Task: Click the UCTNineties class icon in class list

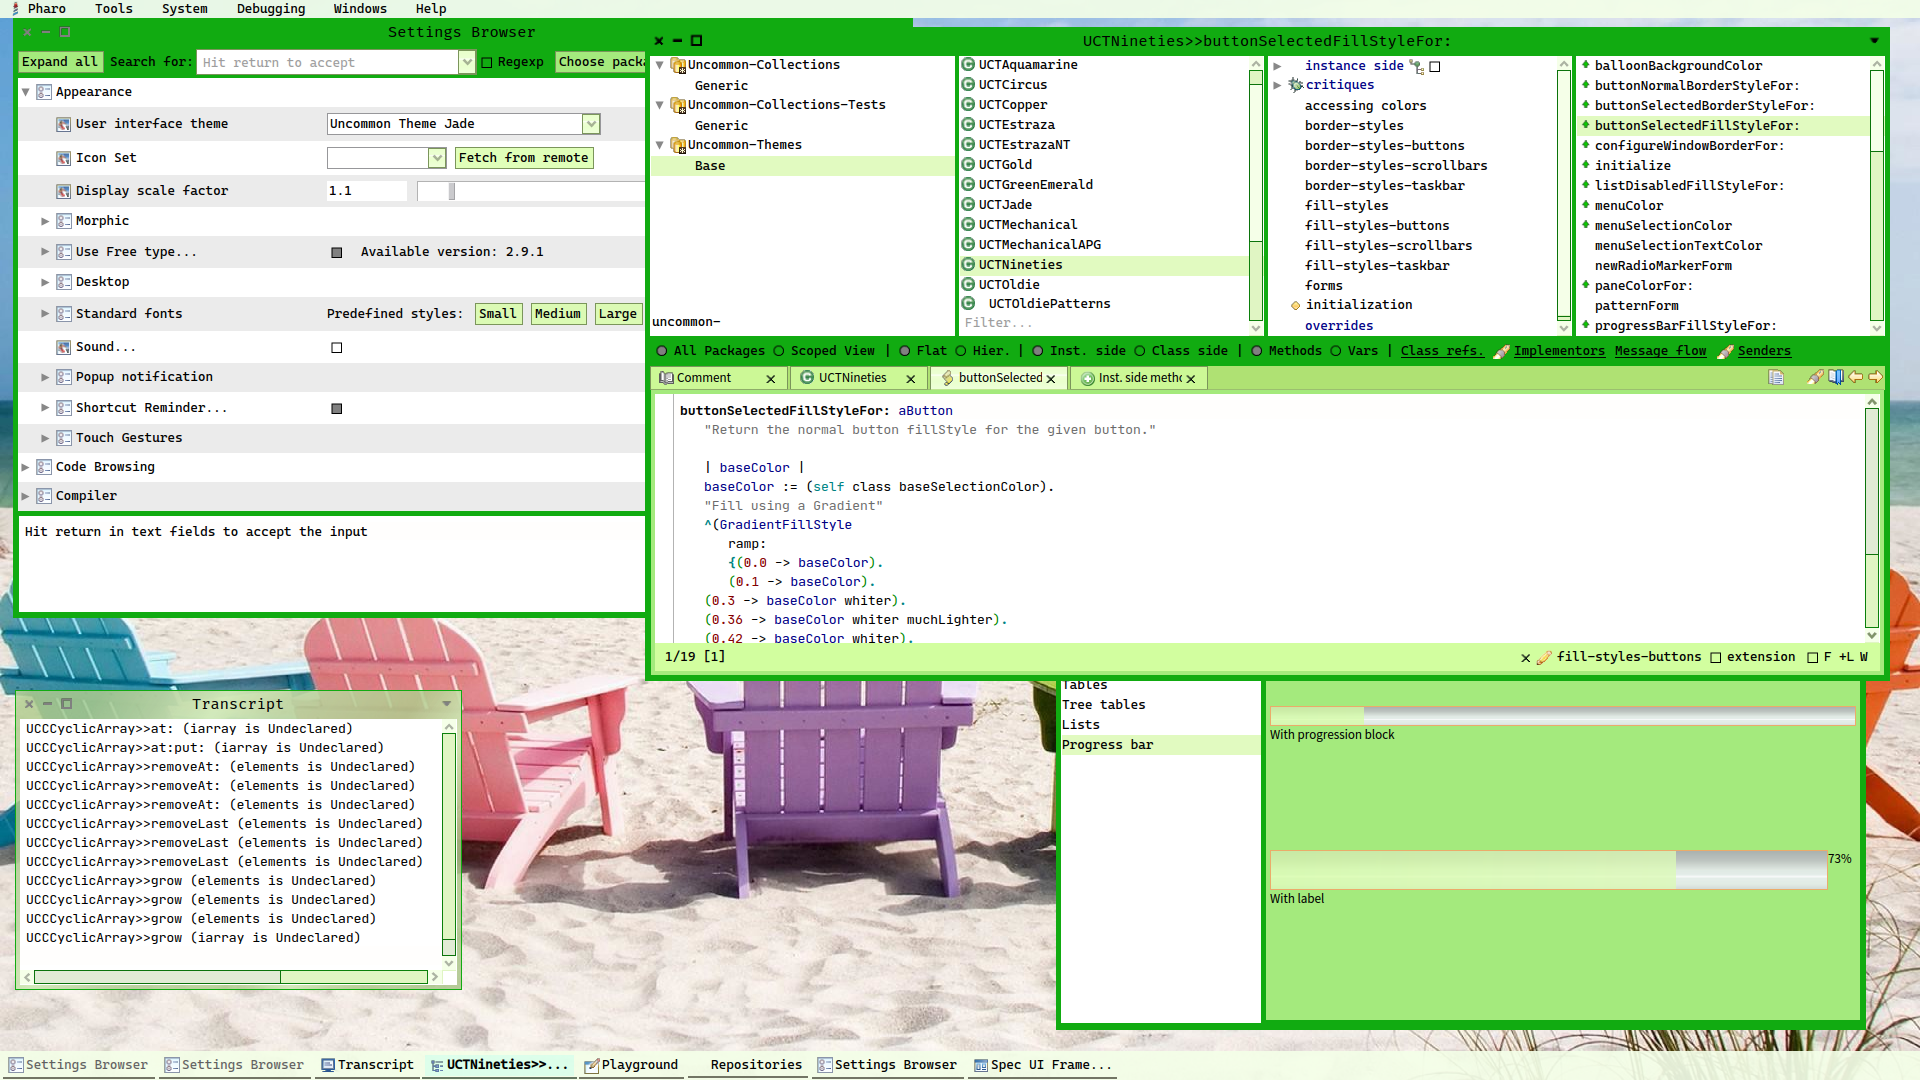Action: click(x=968, y=265)
